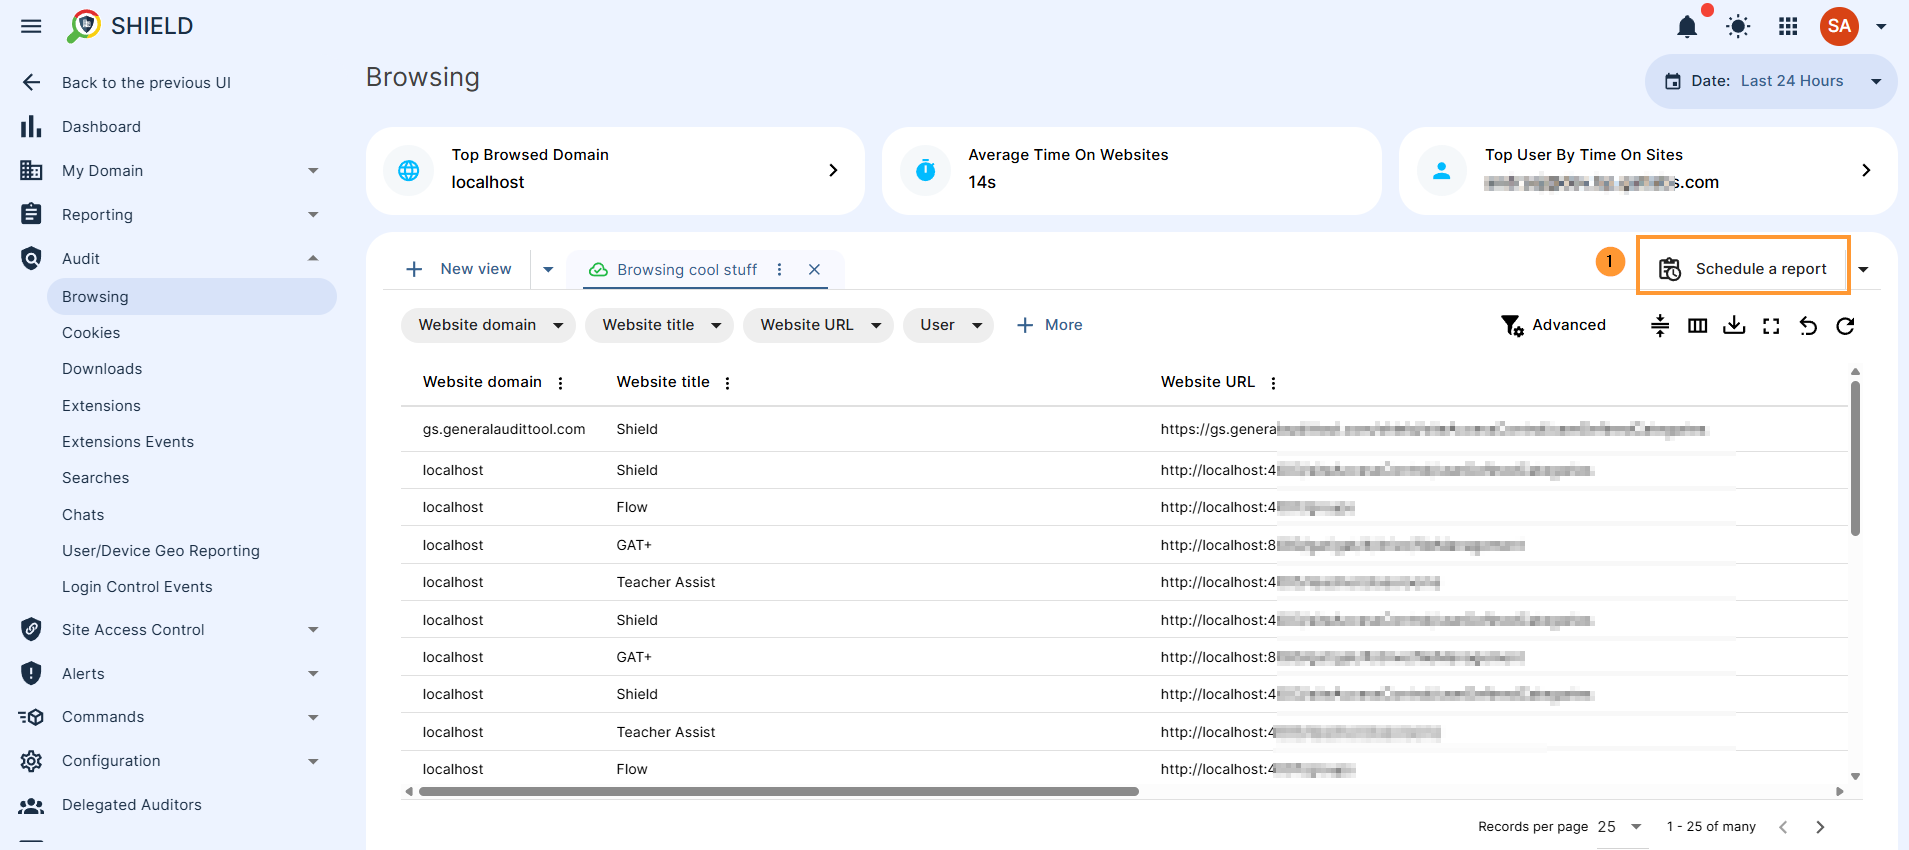Expand the My Domain sidebar section
Viewport: 1909px width, 850px height.
pos(313,171)
